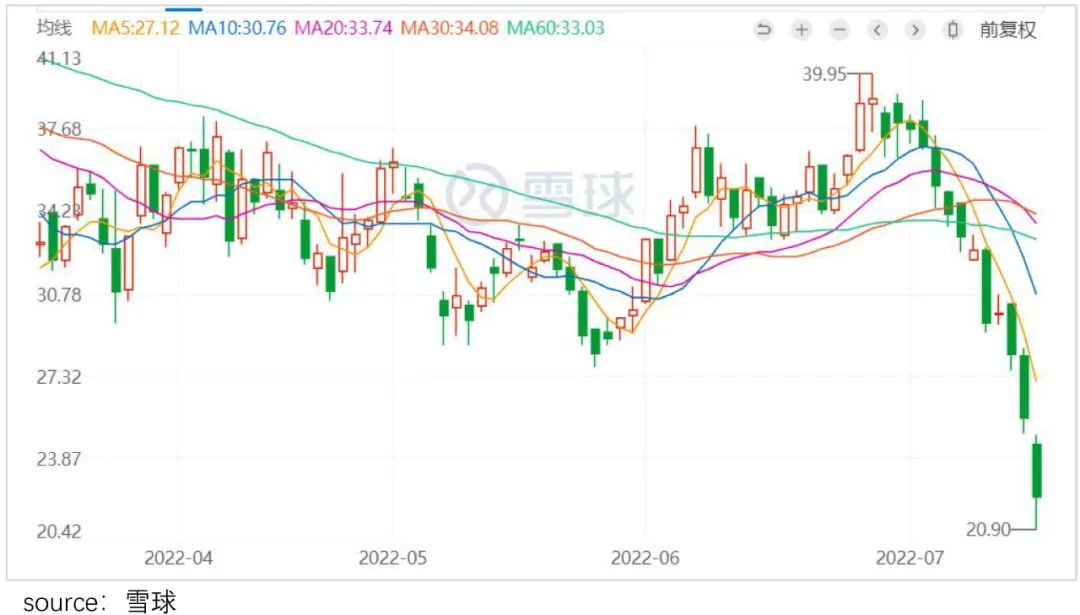Toggle the MA5 moving average line
This screenshot has width=1080, height=615.
click(x=136, y=28)
